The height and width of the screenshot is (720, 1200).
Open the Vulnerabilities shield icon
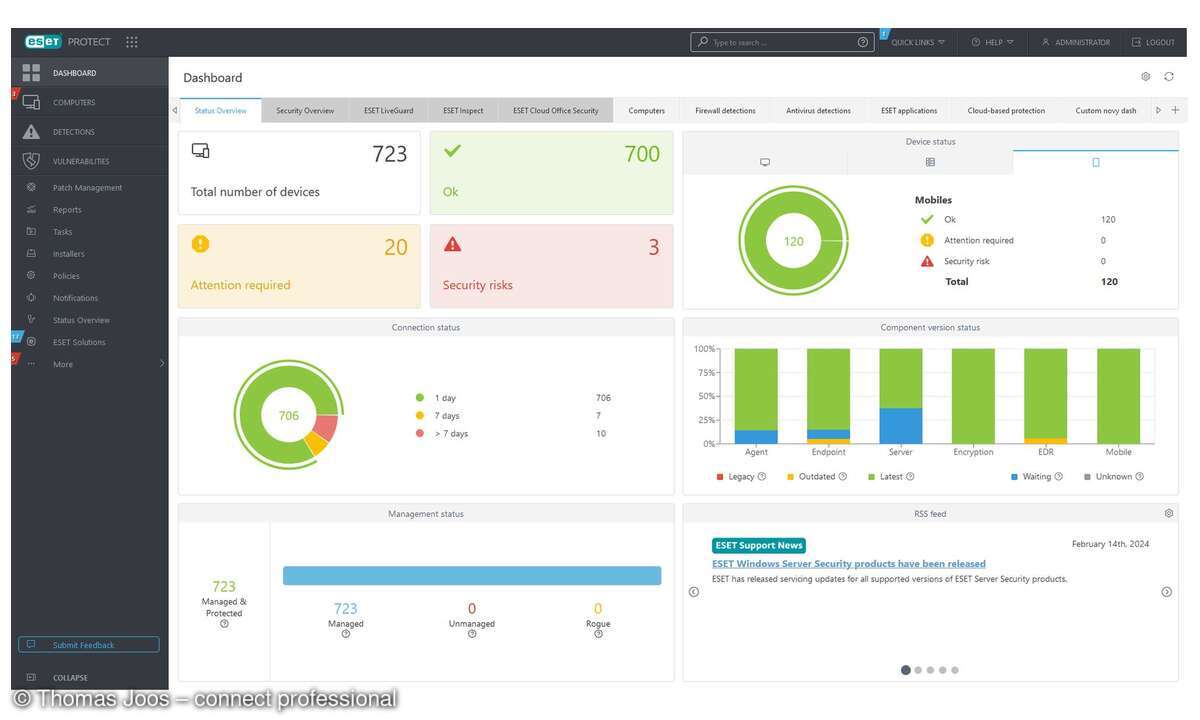coord(33,160)
